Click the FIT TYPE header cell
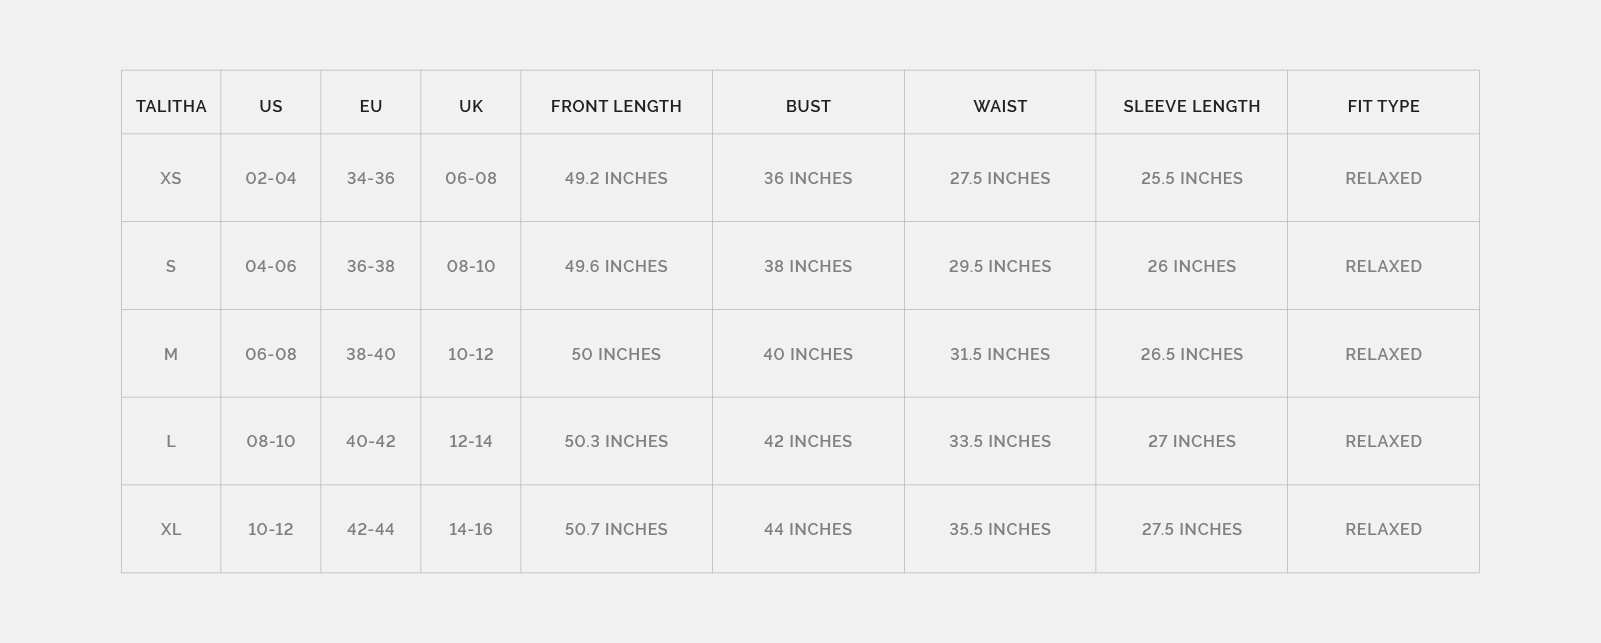This screenshot has width=1601, height=643. [x=1383, y=106]
